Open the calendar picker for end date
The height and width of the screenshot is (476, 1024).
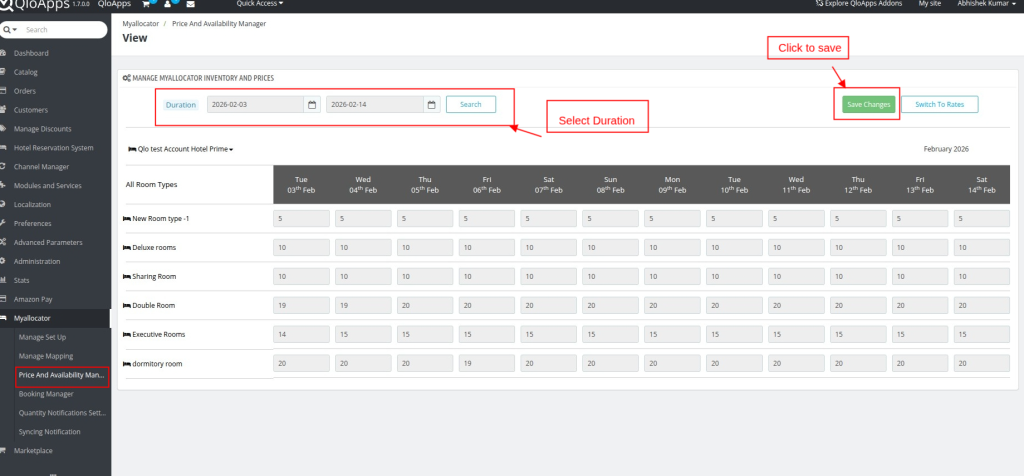(431, 104)
